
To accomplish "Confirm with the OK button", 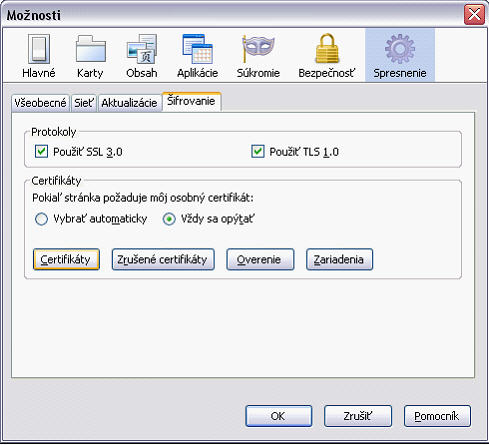I will pos(279,416).
